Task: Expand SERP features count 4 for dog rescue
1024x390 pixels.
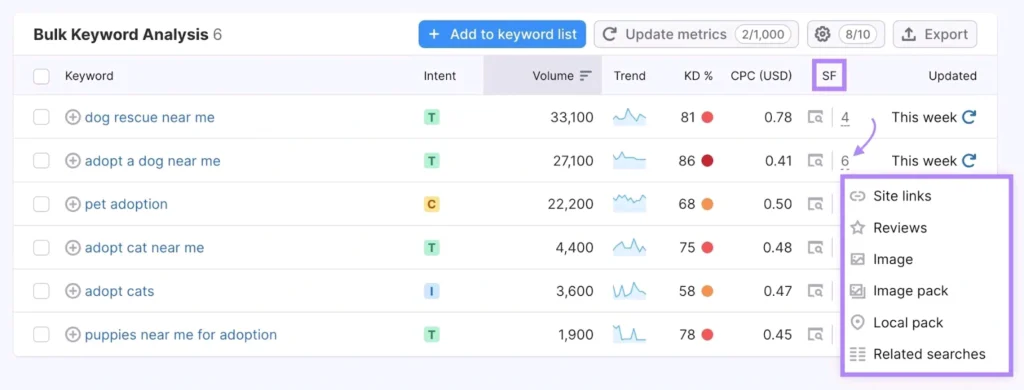Action: click(845, 118)
